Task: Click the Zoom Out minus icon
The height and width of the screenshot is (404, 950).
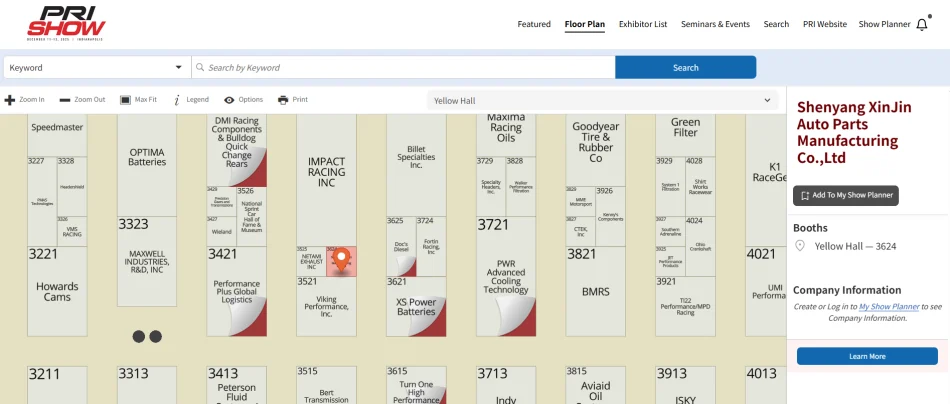Action: tap(65, 100)
